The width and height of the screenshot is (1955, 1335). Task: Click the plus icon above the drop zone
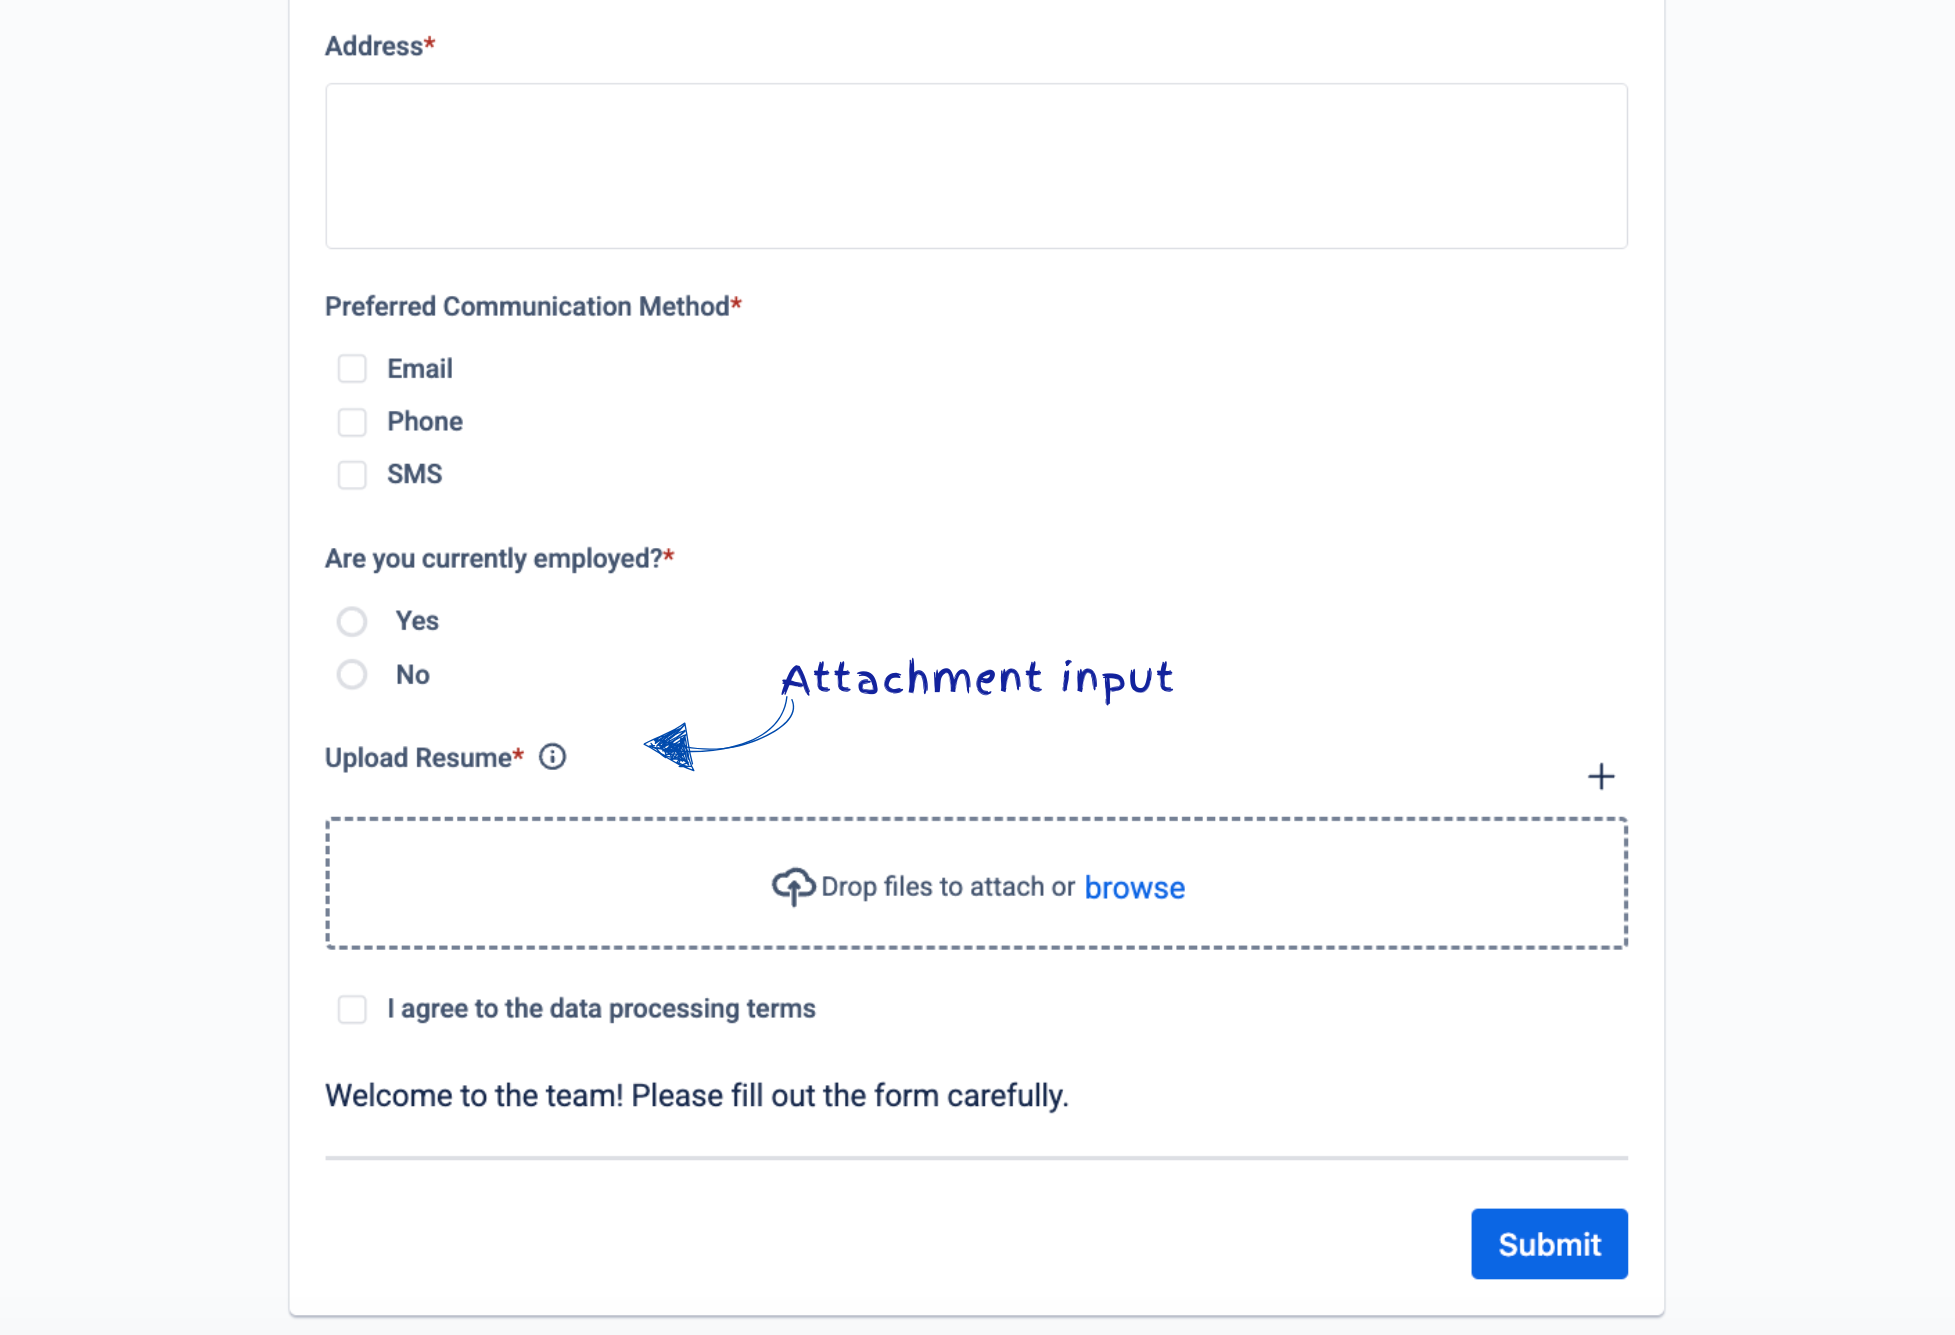click(x=1600, y=777)
